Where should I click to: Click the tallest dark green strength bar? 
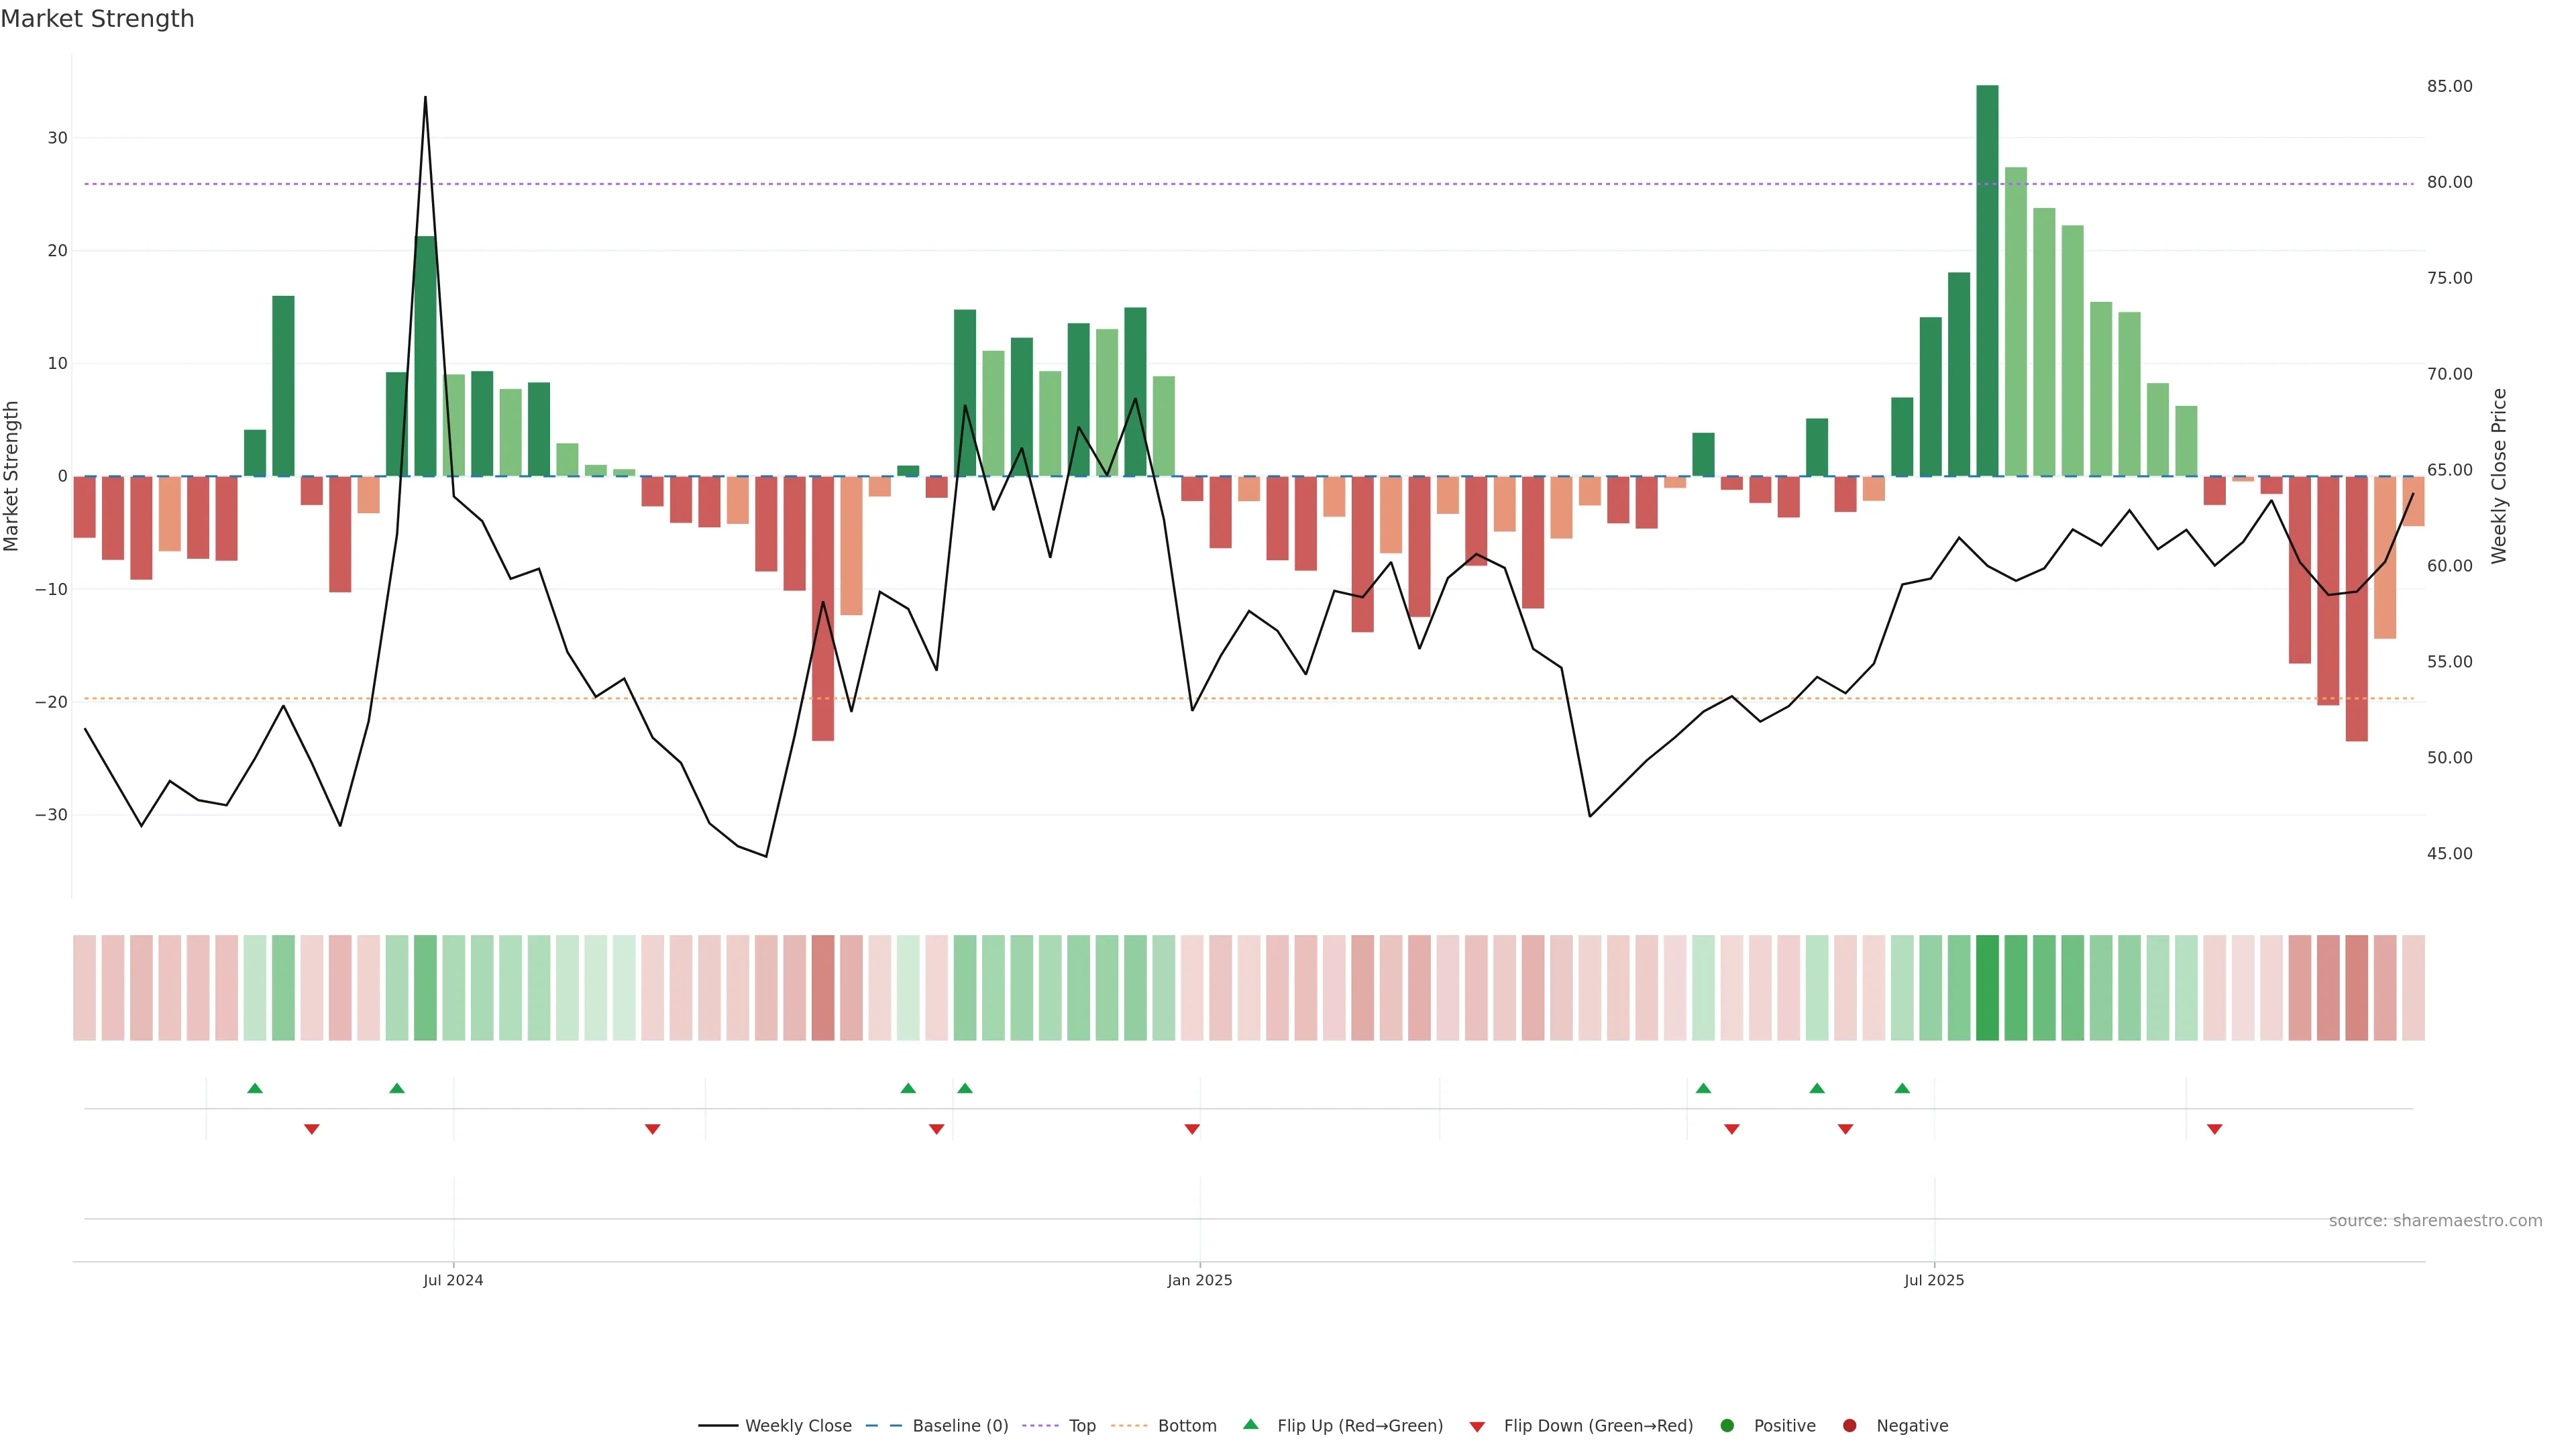click(x=1987, y=280)
